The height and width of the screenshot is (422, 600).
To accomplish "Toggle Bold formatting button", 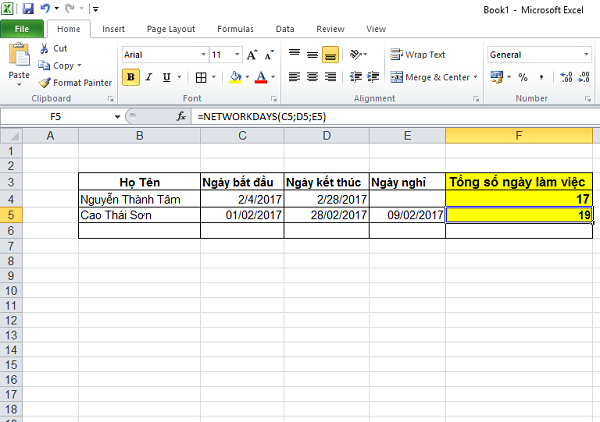I will coord(132,77).
